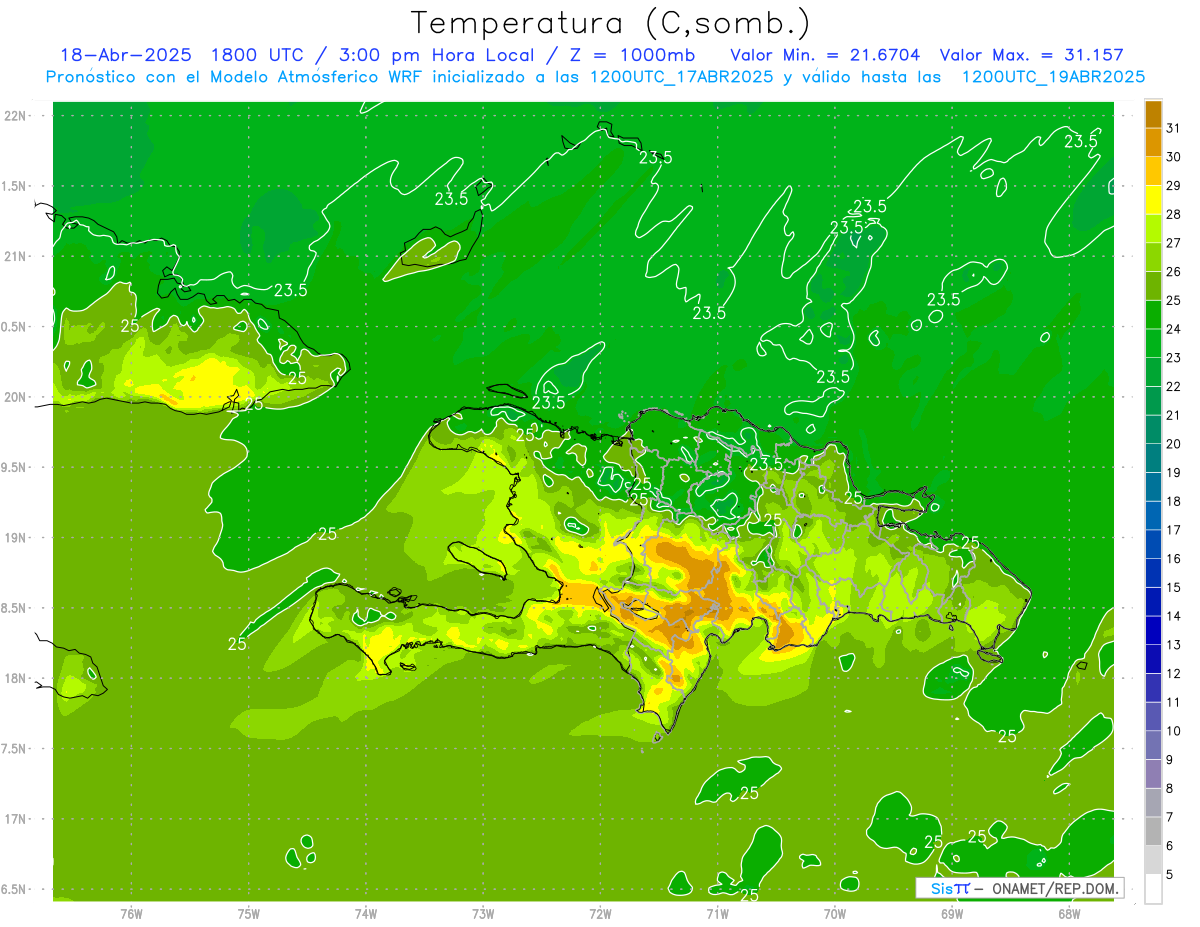Click the colorbar label '30'

coord(1174,157)
